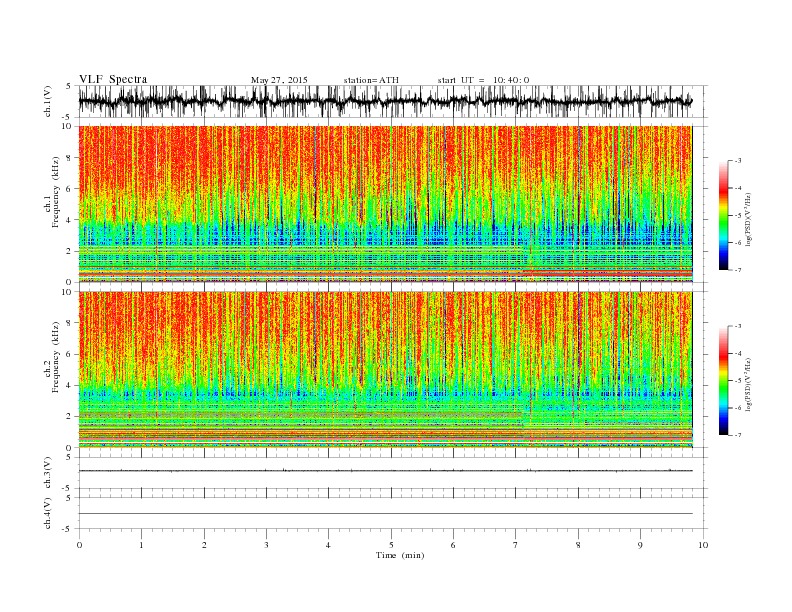Click the time axis tick label "4"
Image resolution: width=792 pixels, height=612 pixels.
tap(328, 545)
